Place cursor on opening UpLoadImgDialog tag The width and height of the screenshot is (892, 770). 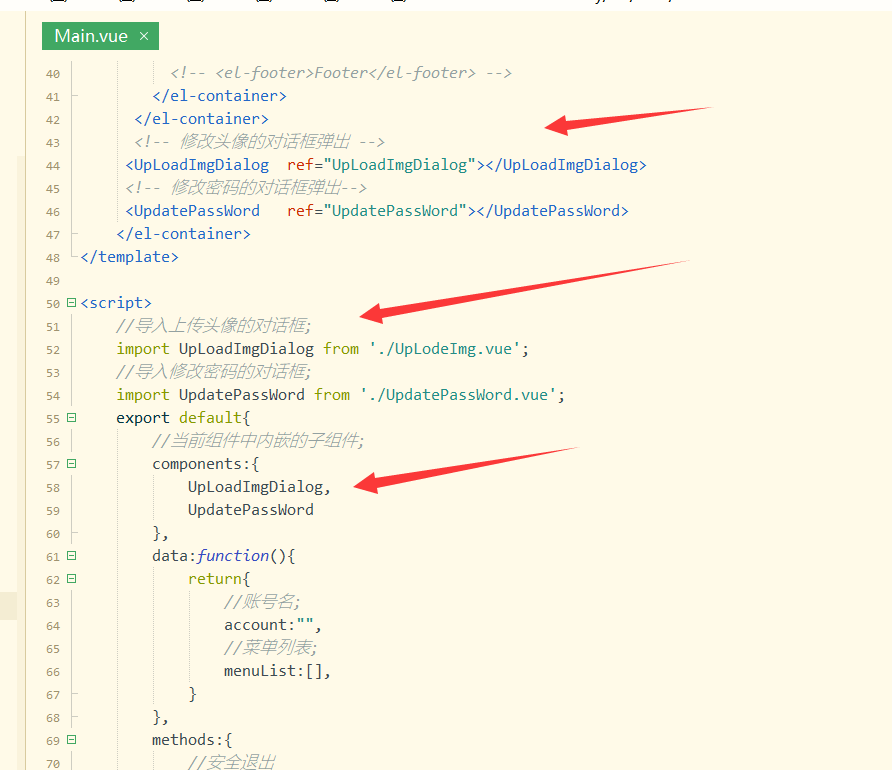(x=197, y=165)
